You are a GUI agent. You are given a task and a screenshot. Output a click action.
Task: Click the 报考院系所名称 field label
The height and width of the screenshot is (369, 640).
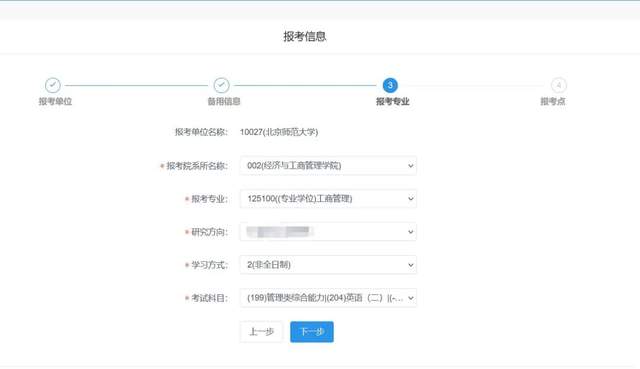coord(197,166)
